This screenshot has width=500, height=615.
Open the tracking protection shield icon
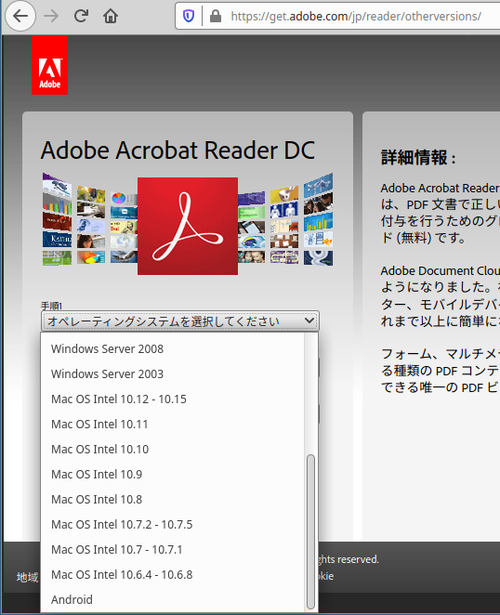[189, 16]
